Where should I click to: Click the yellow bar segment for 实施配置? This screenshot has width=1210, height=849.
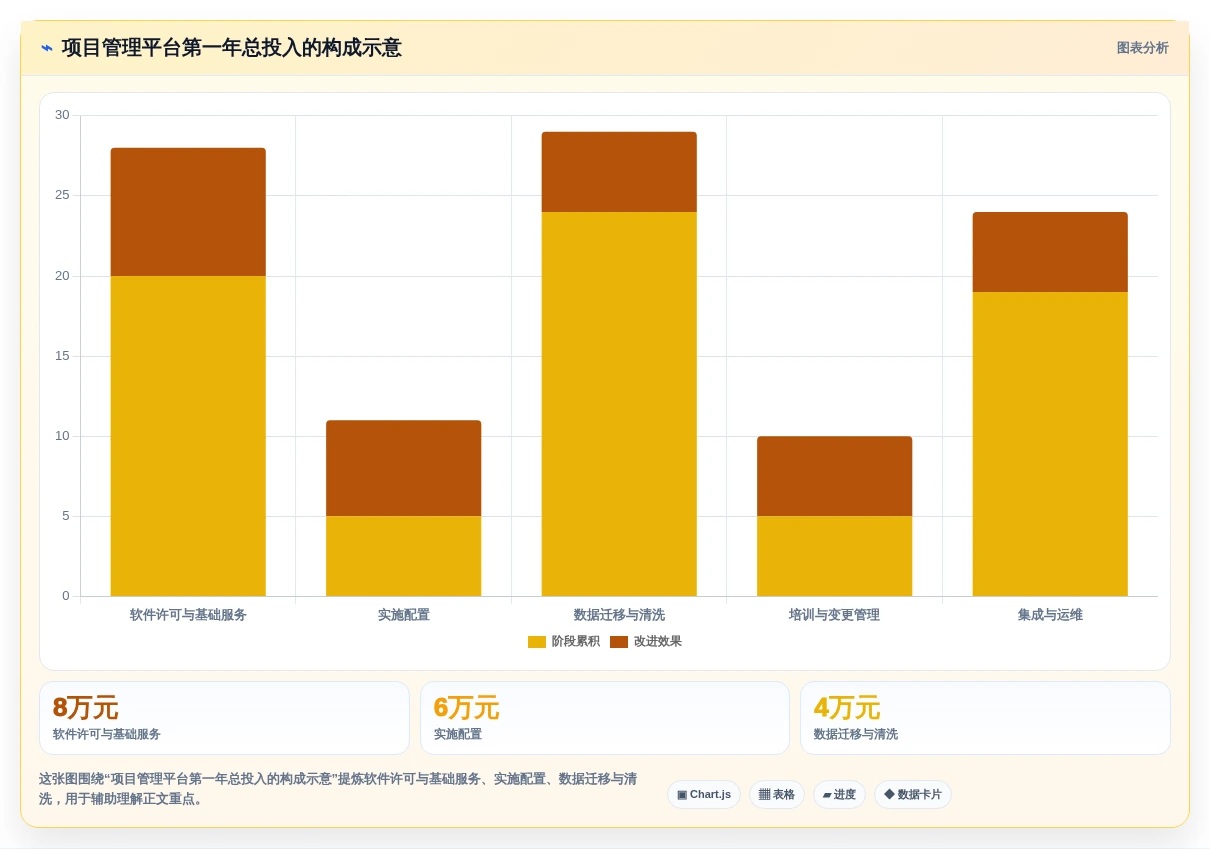click(404, 556)
